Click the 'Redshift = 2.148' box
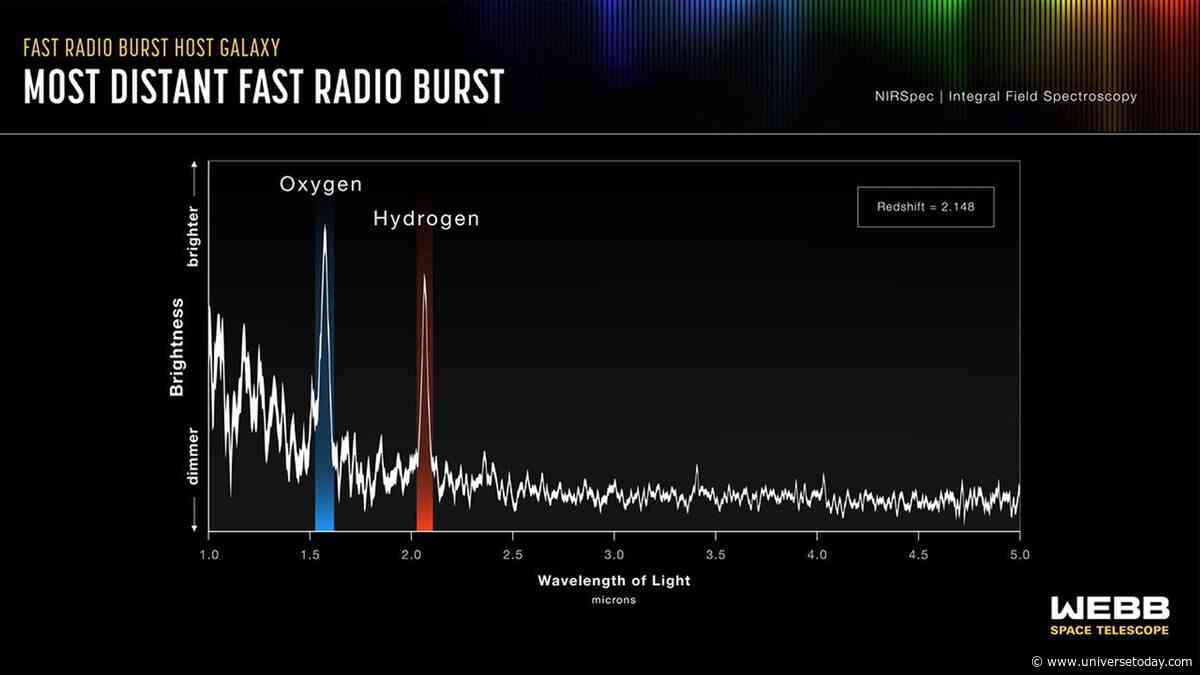The width and height of the screenshot is (1200, 675). click(925, 207)
